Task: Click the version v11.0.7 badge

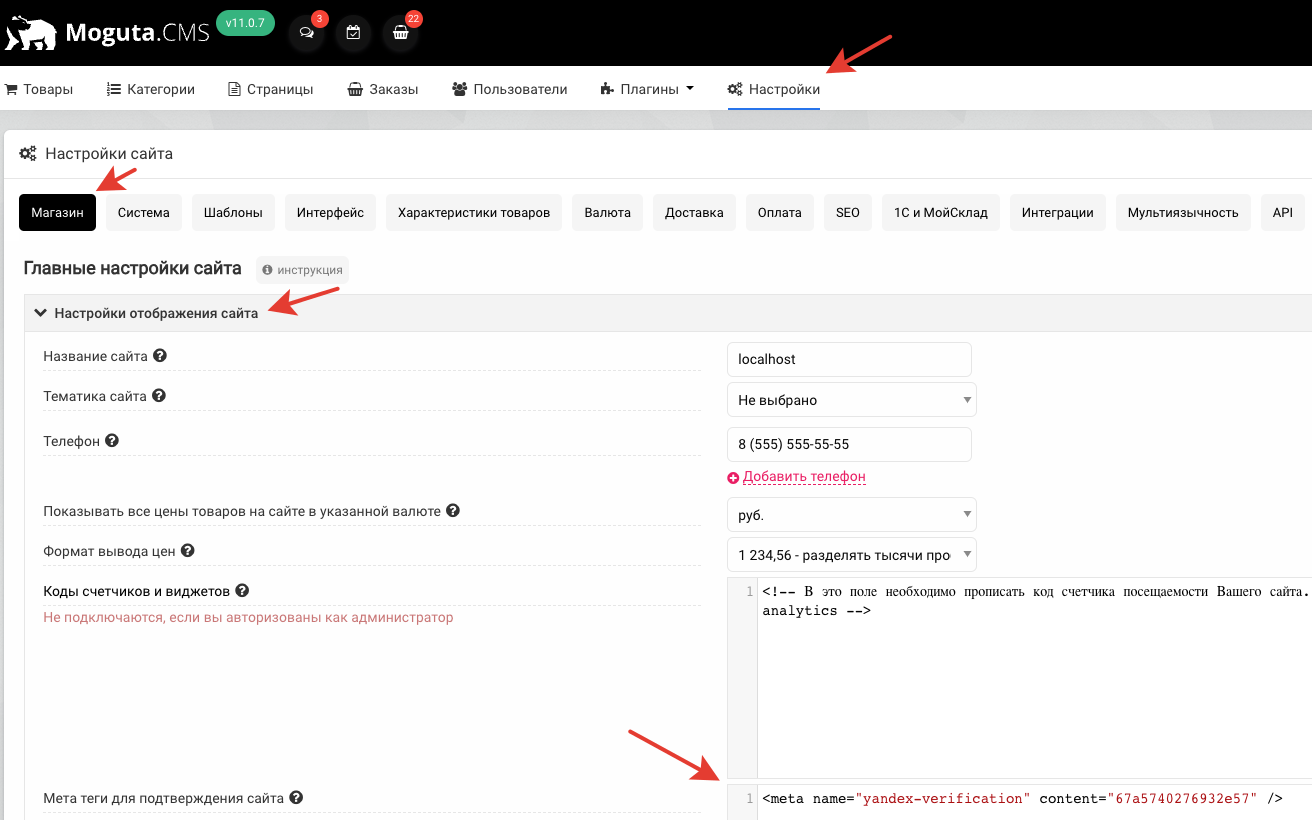Action: point(245,22)
